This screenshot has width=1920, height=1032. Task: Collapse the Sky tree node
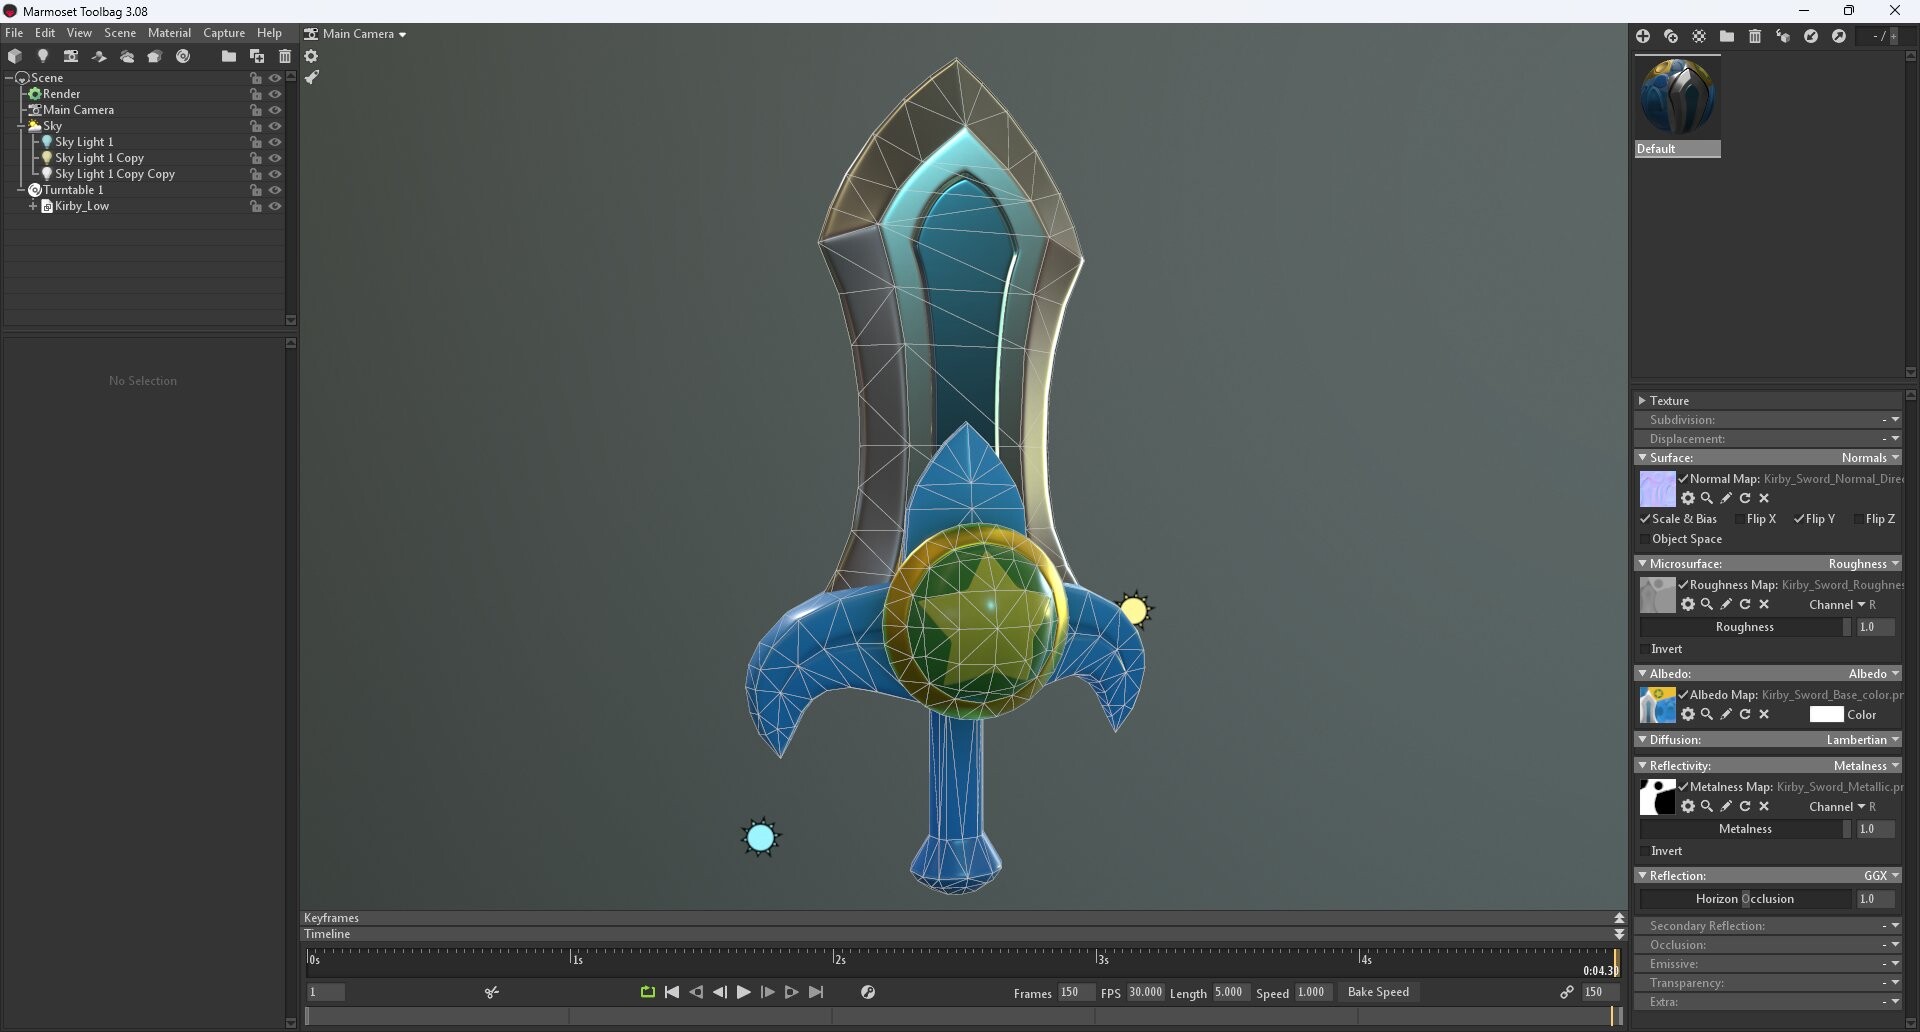21,126
